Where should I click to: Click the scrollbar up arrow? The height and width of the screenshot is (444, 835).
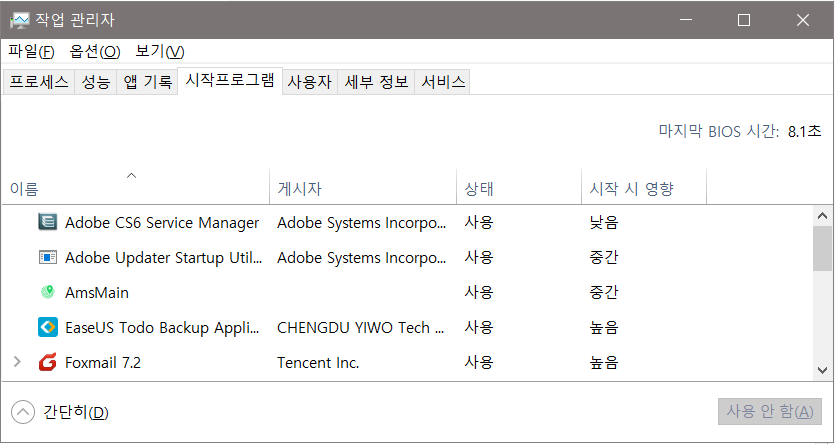tap(822, 216)
